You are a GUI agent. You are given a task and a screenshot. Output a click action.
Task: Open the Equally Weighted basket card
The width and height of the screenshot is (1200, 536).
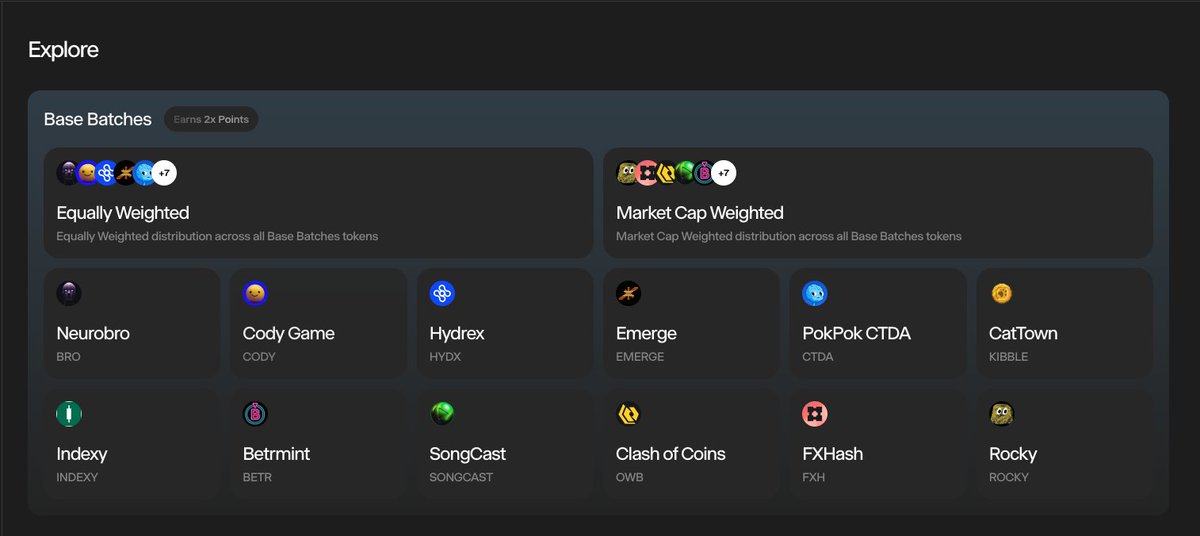point(318,203)
